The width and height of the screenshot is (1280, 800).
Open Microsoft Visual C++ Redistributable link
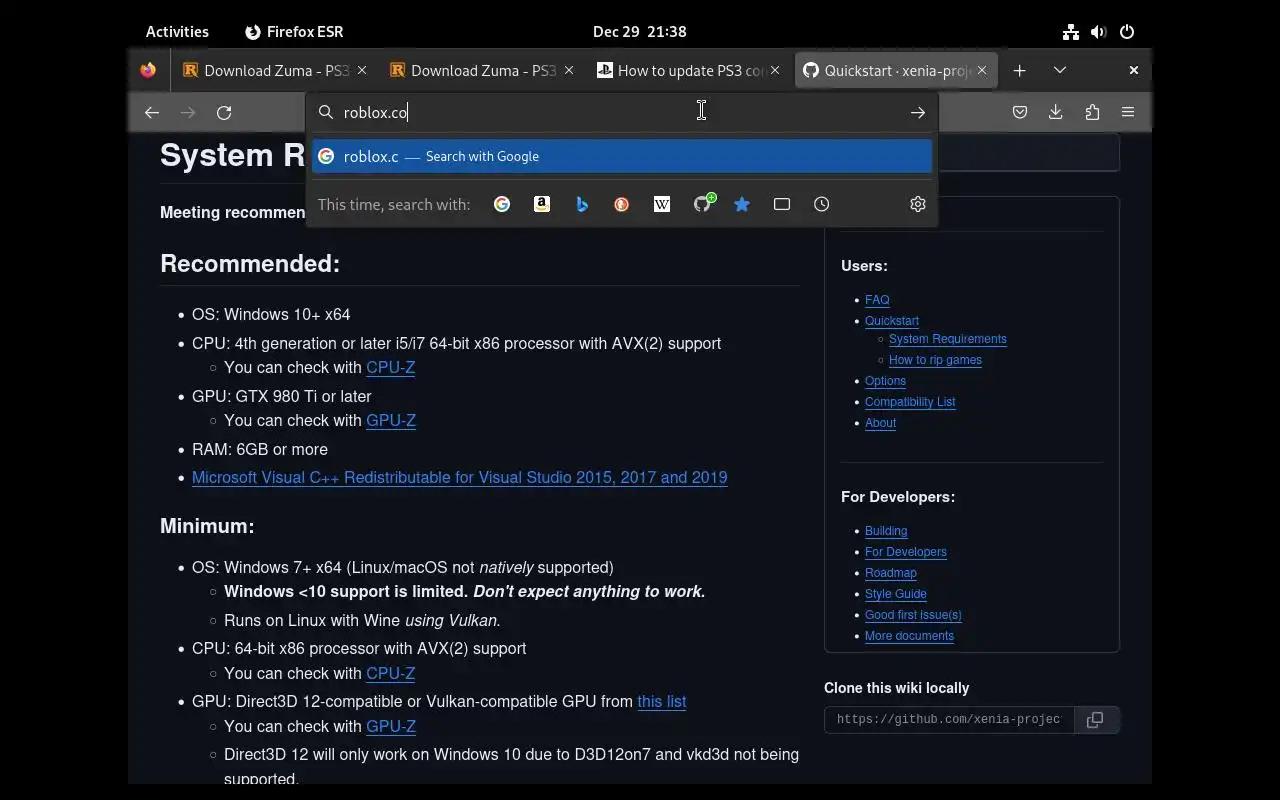pos(460,478)
